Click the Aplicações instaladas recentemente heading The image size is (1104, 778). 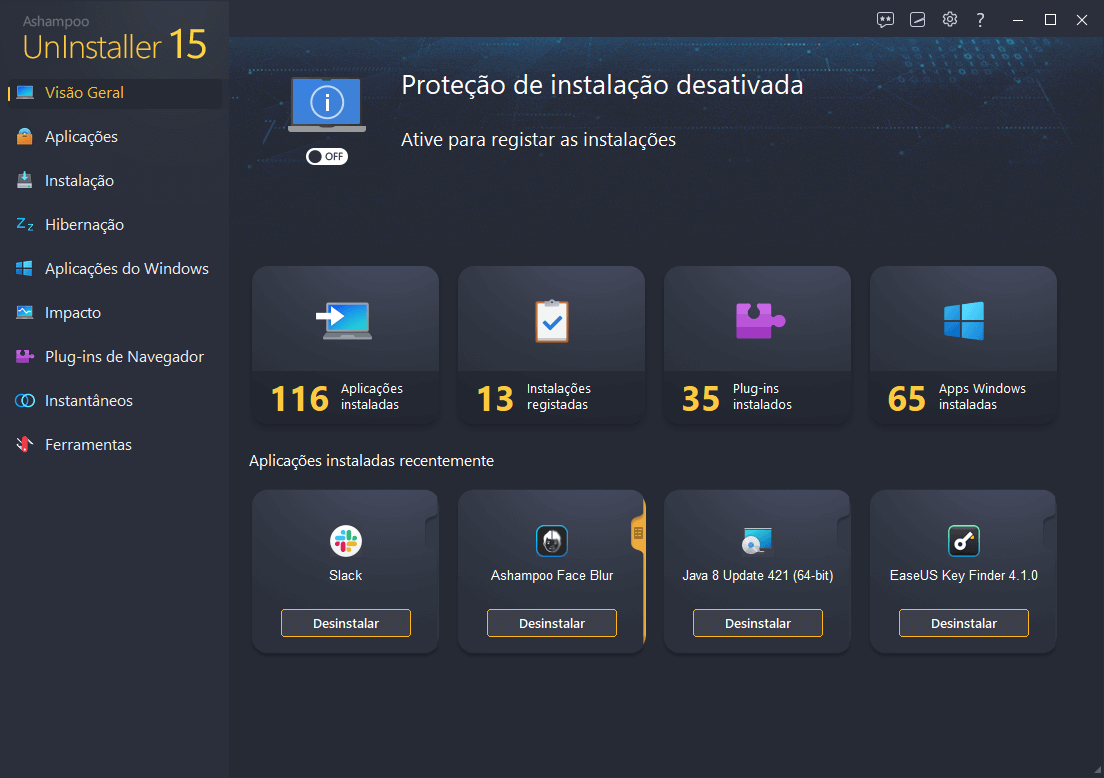tap(371, 460)
